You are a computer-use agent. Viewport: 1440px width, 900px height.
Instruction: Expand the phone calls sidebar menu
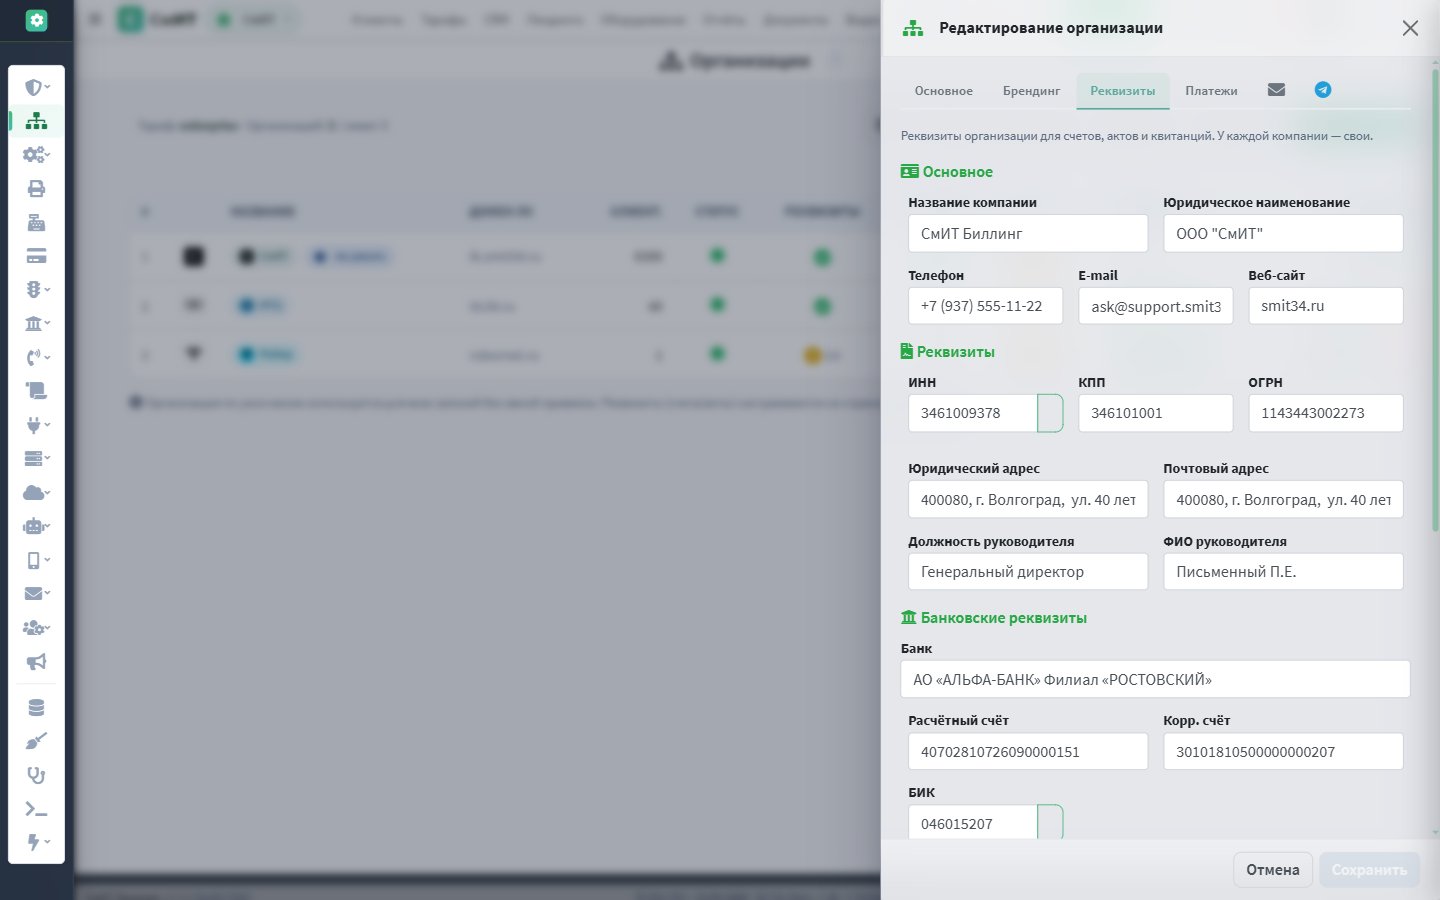pos(36,357)
